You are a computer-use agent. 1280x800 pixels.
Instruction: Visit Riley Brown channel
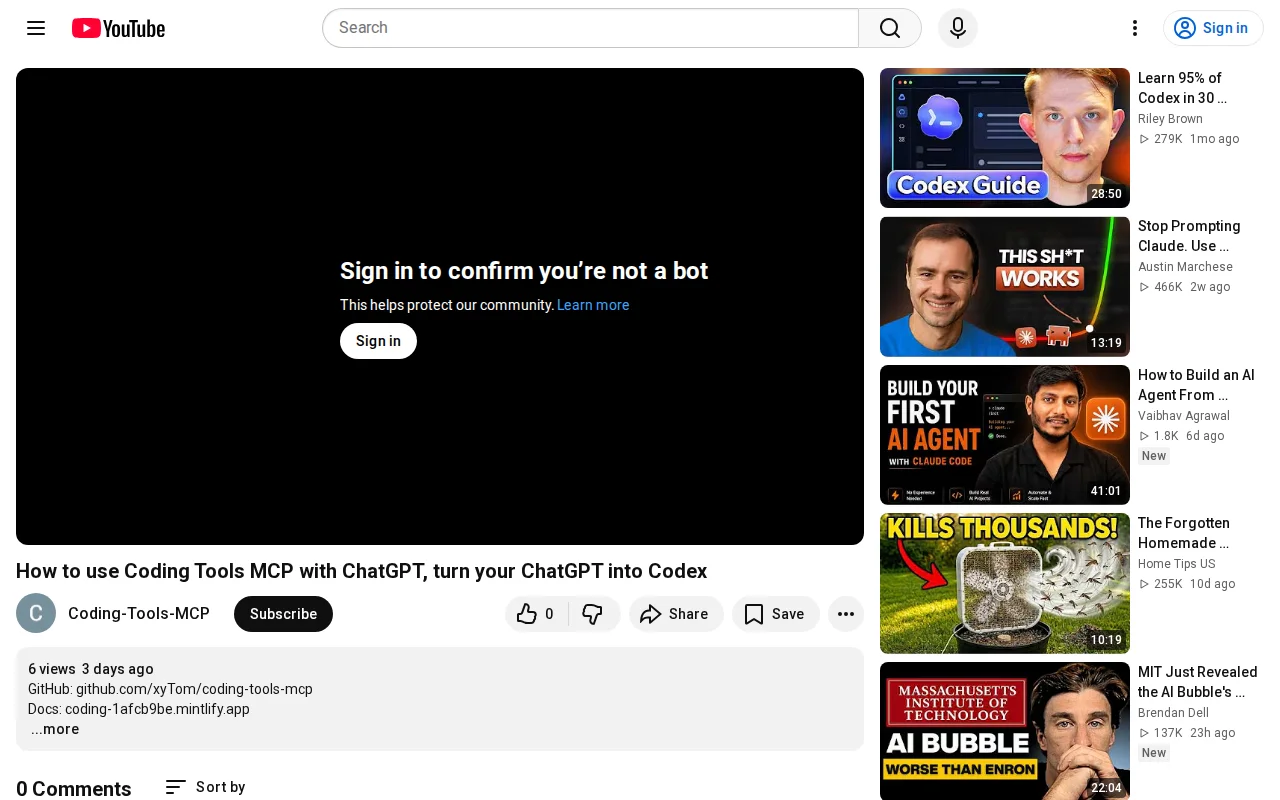tap(1170, 119)
